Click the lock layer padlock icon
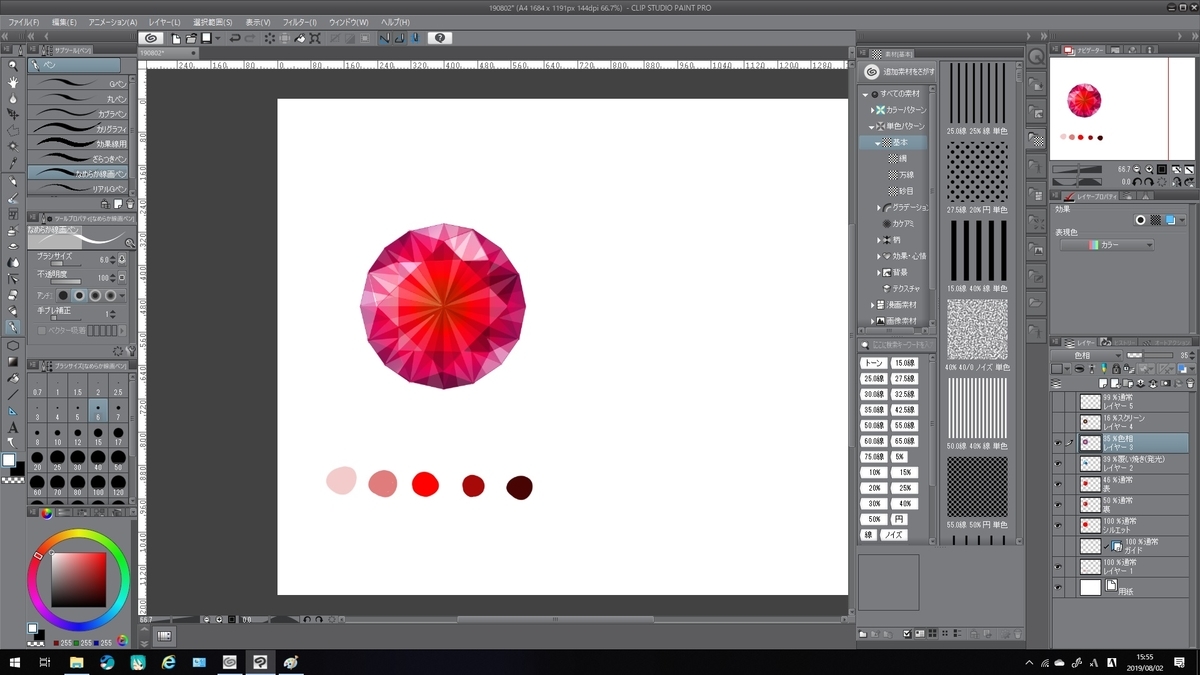Image resolution: width=1200 pixels, height=675 pixels. point(1116,368)
